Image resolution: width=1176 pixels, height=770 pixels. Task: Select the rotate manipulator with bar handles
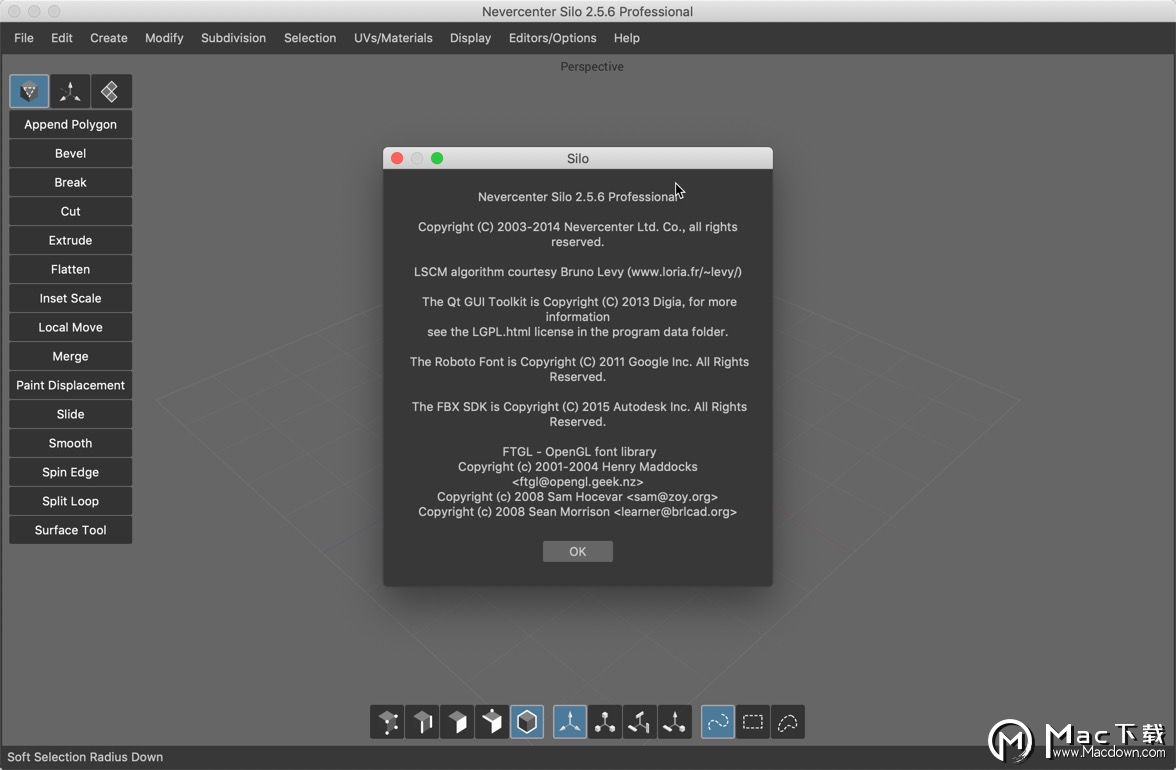click(640, 722)
